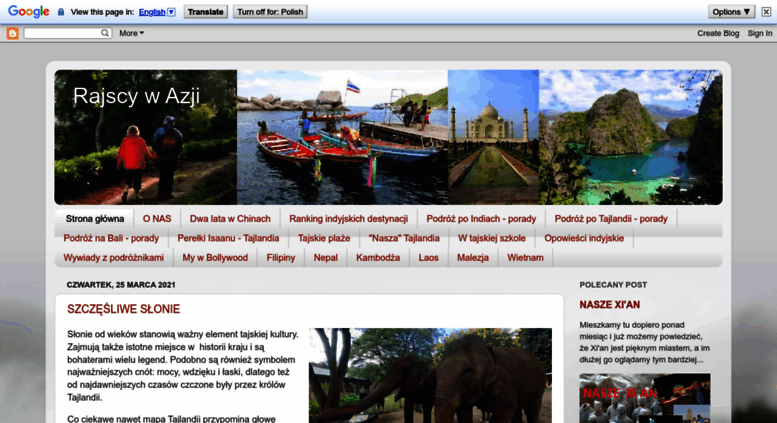Screen dimensions: 777x423
Task: Open Ranking indyjskich destynacji tab
Action: click(348, 218)
